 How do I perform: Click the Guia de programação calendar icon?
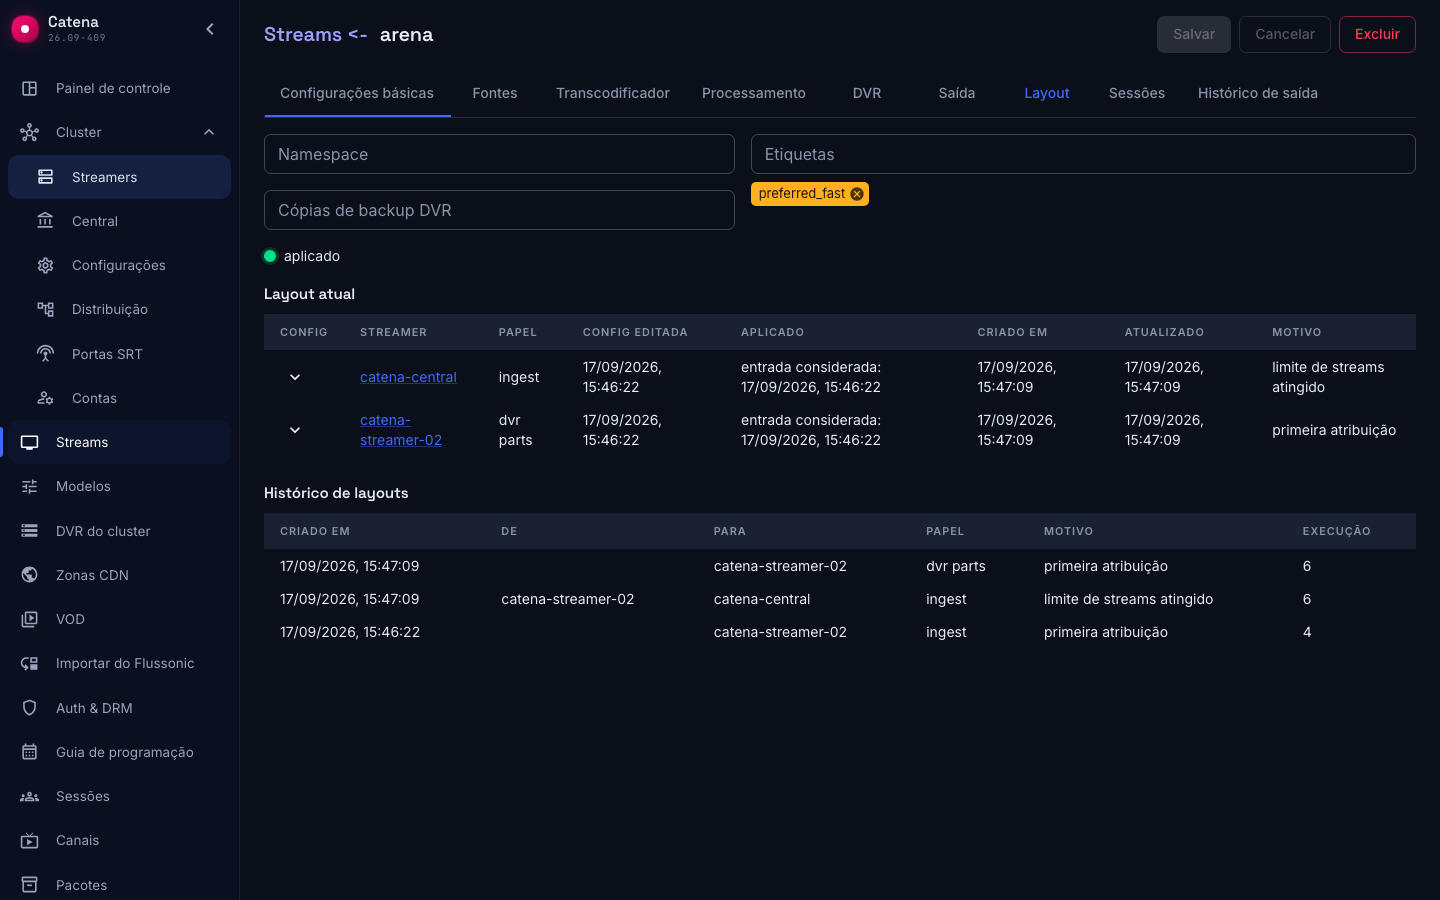tap(30, 752)
